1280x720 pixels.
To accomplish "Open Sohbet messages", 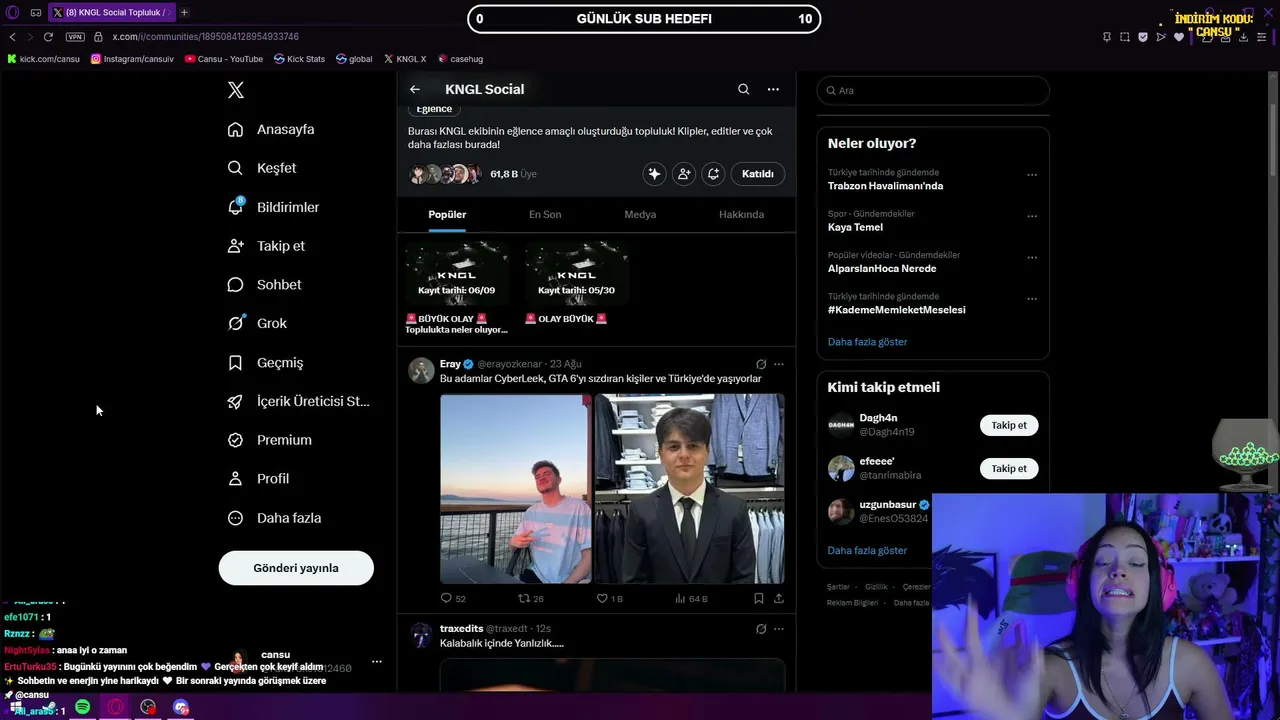I will pos(264,285).
